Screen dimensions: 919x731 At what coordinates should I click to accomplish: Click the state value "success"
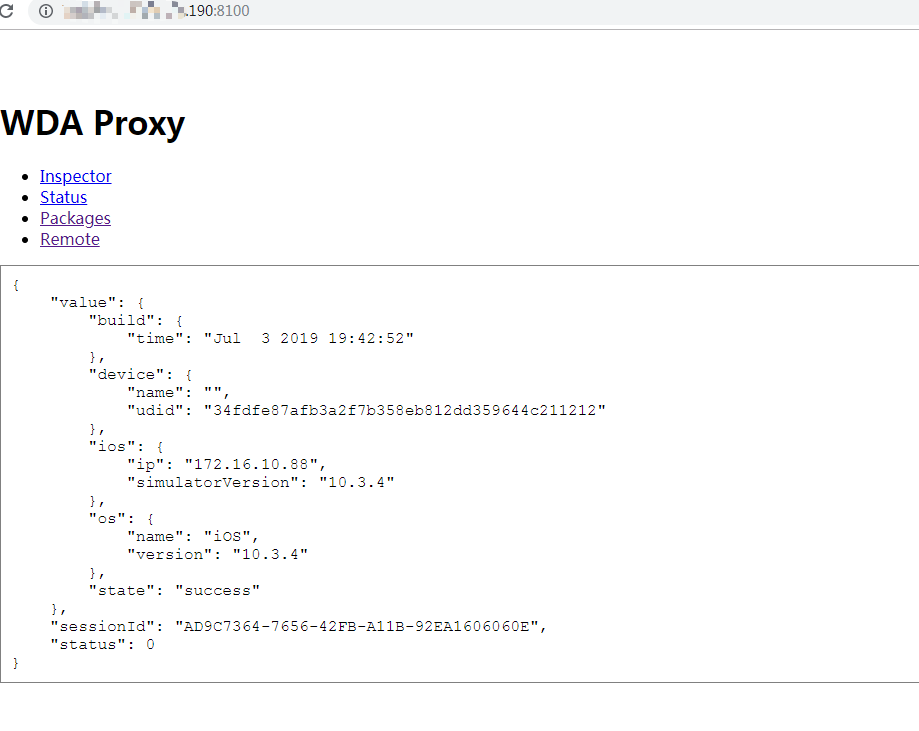coord(217,590)
